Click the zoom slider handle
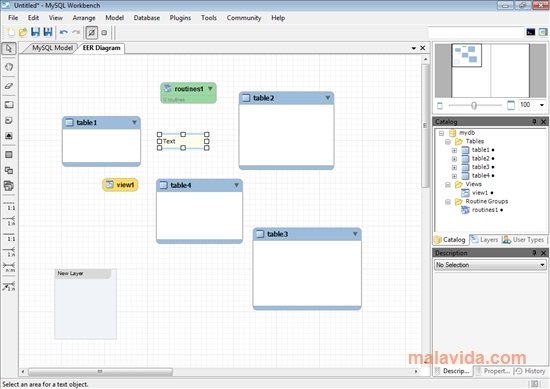Viewport: 550px width, 389px height. pos(474,105)
